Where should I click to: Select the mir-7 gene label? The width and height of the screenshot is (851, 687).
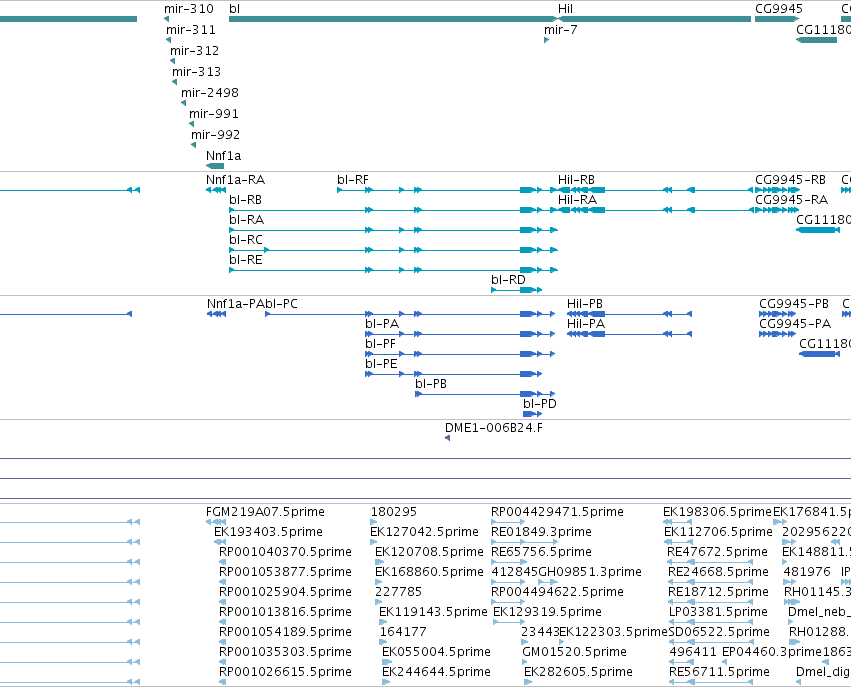561,30
